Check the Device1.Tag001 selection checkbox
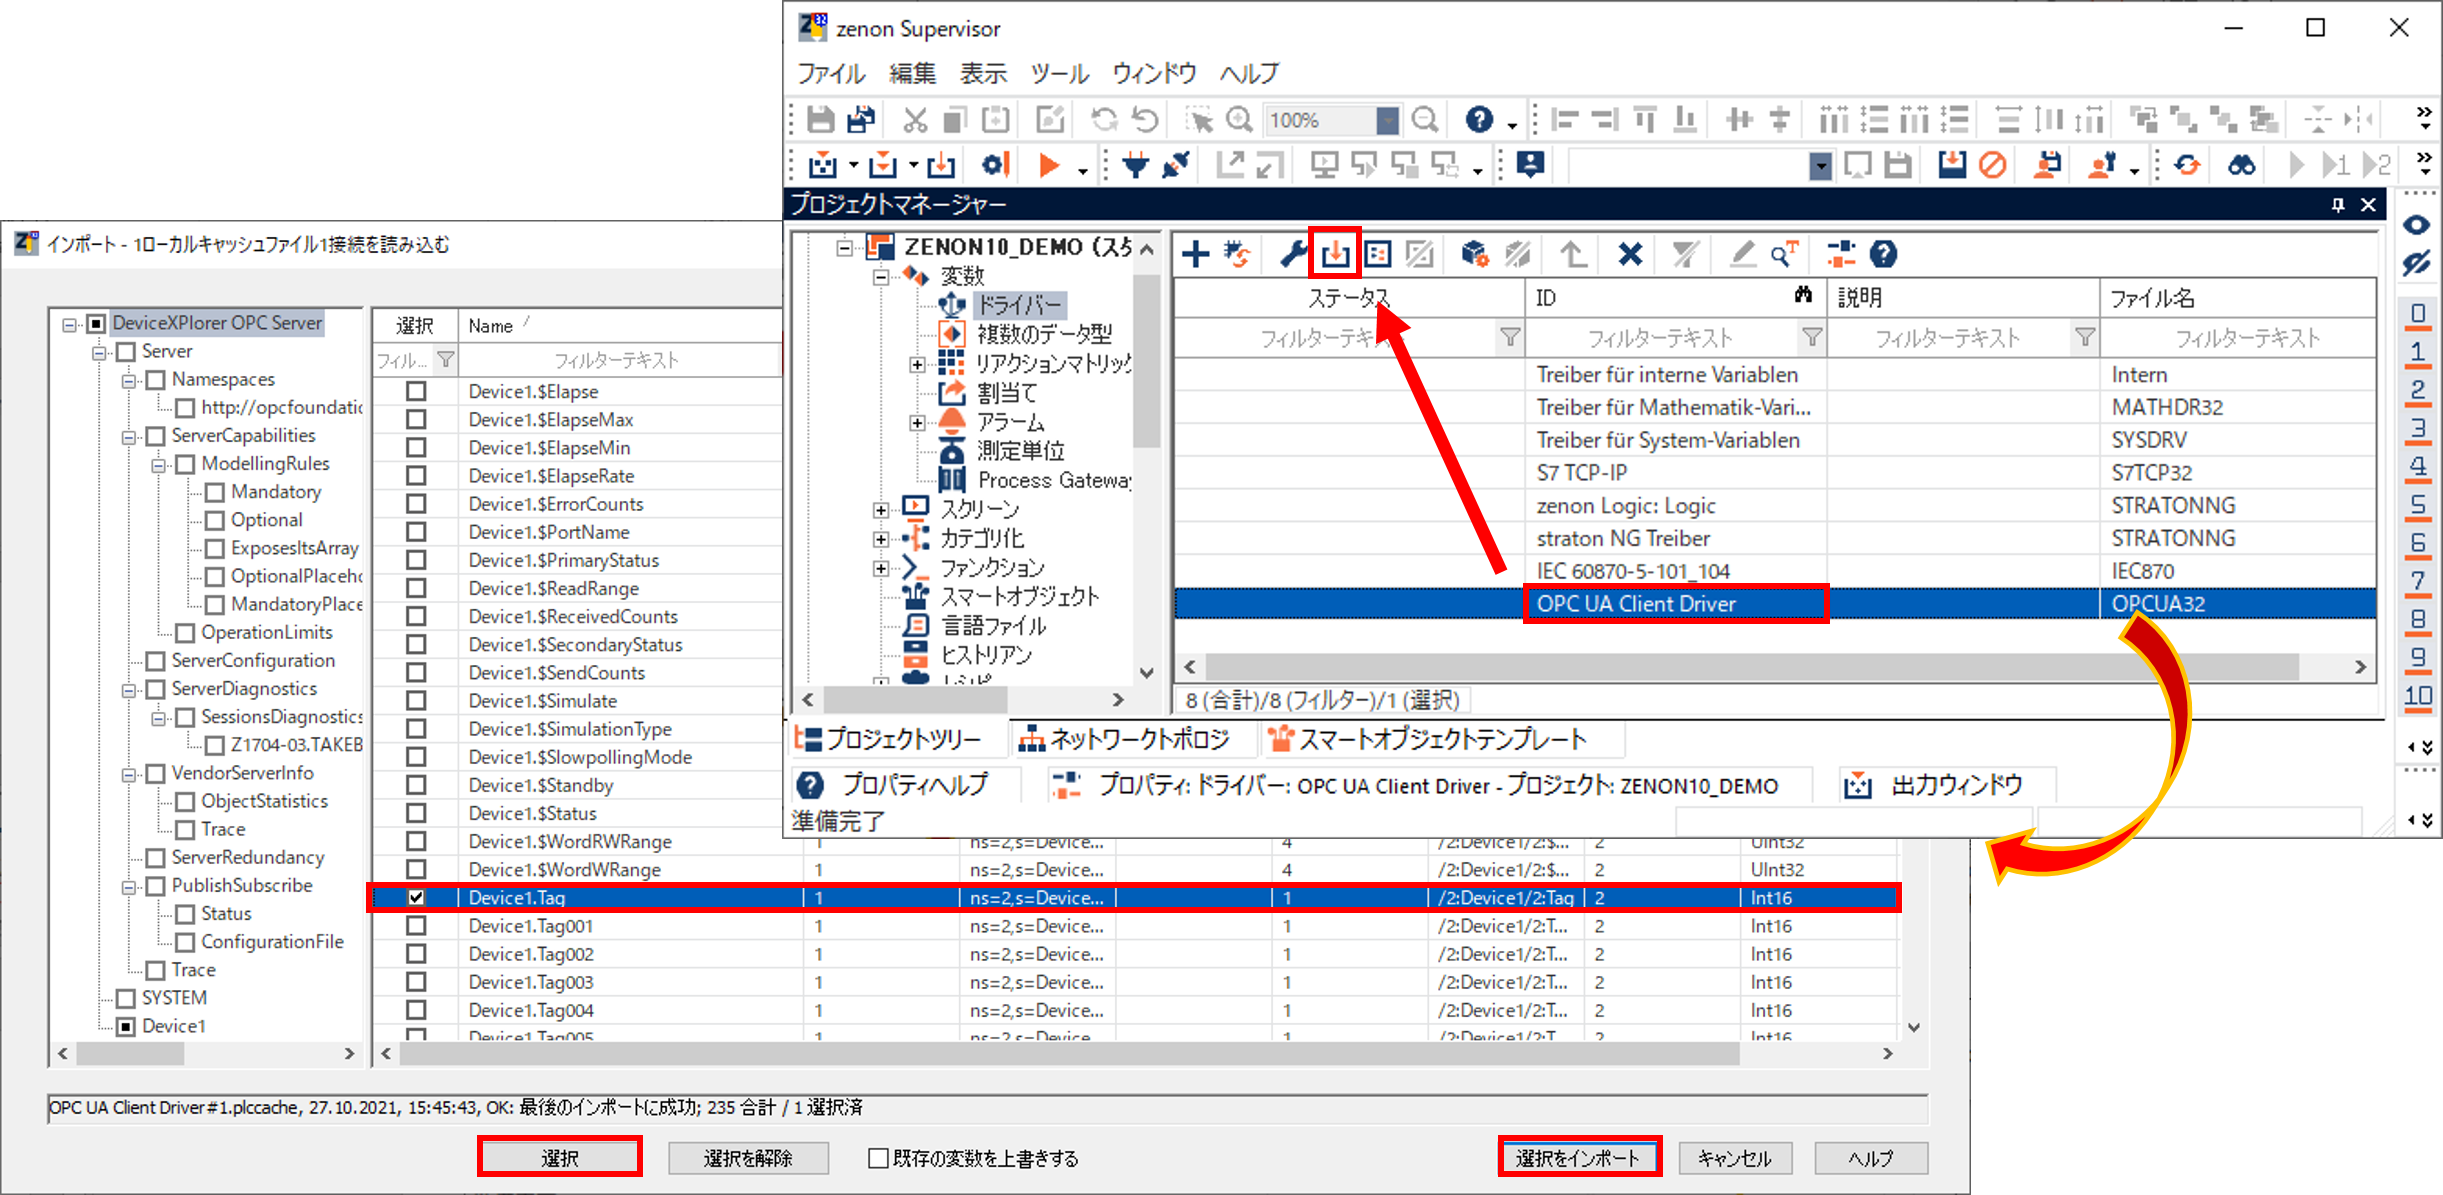 coord(416,926)
